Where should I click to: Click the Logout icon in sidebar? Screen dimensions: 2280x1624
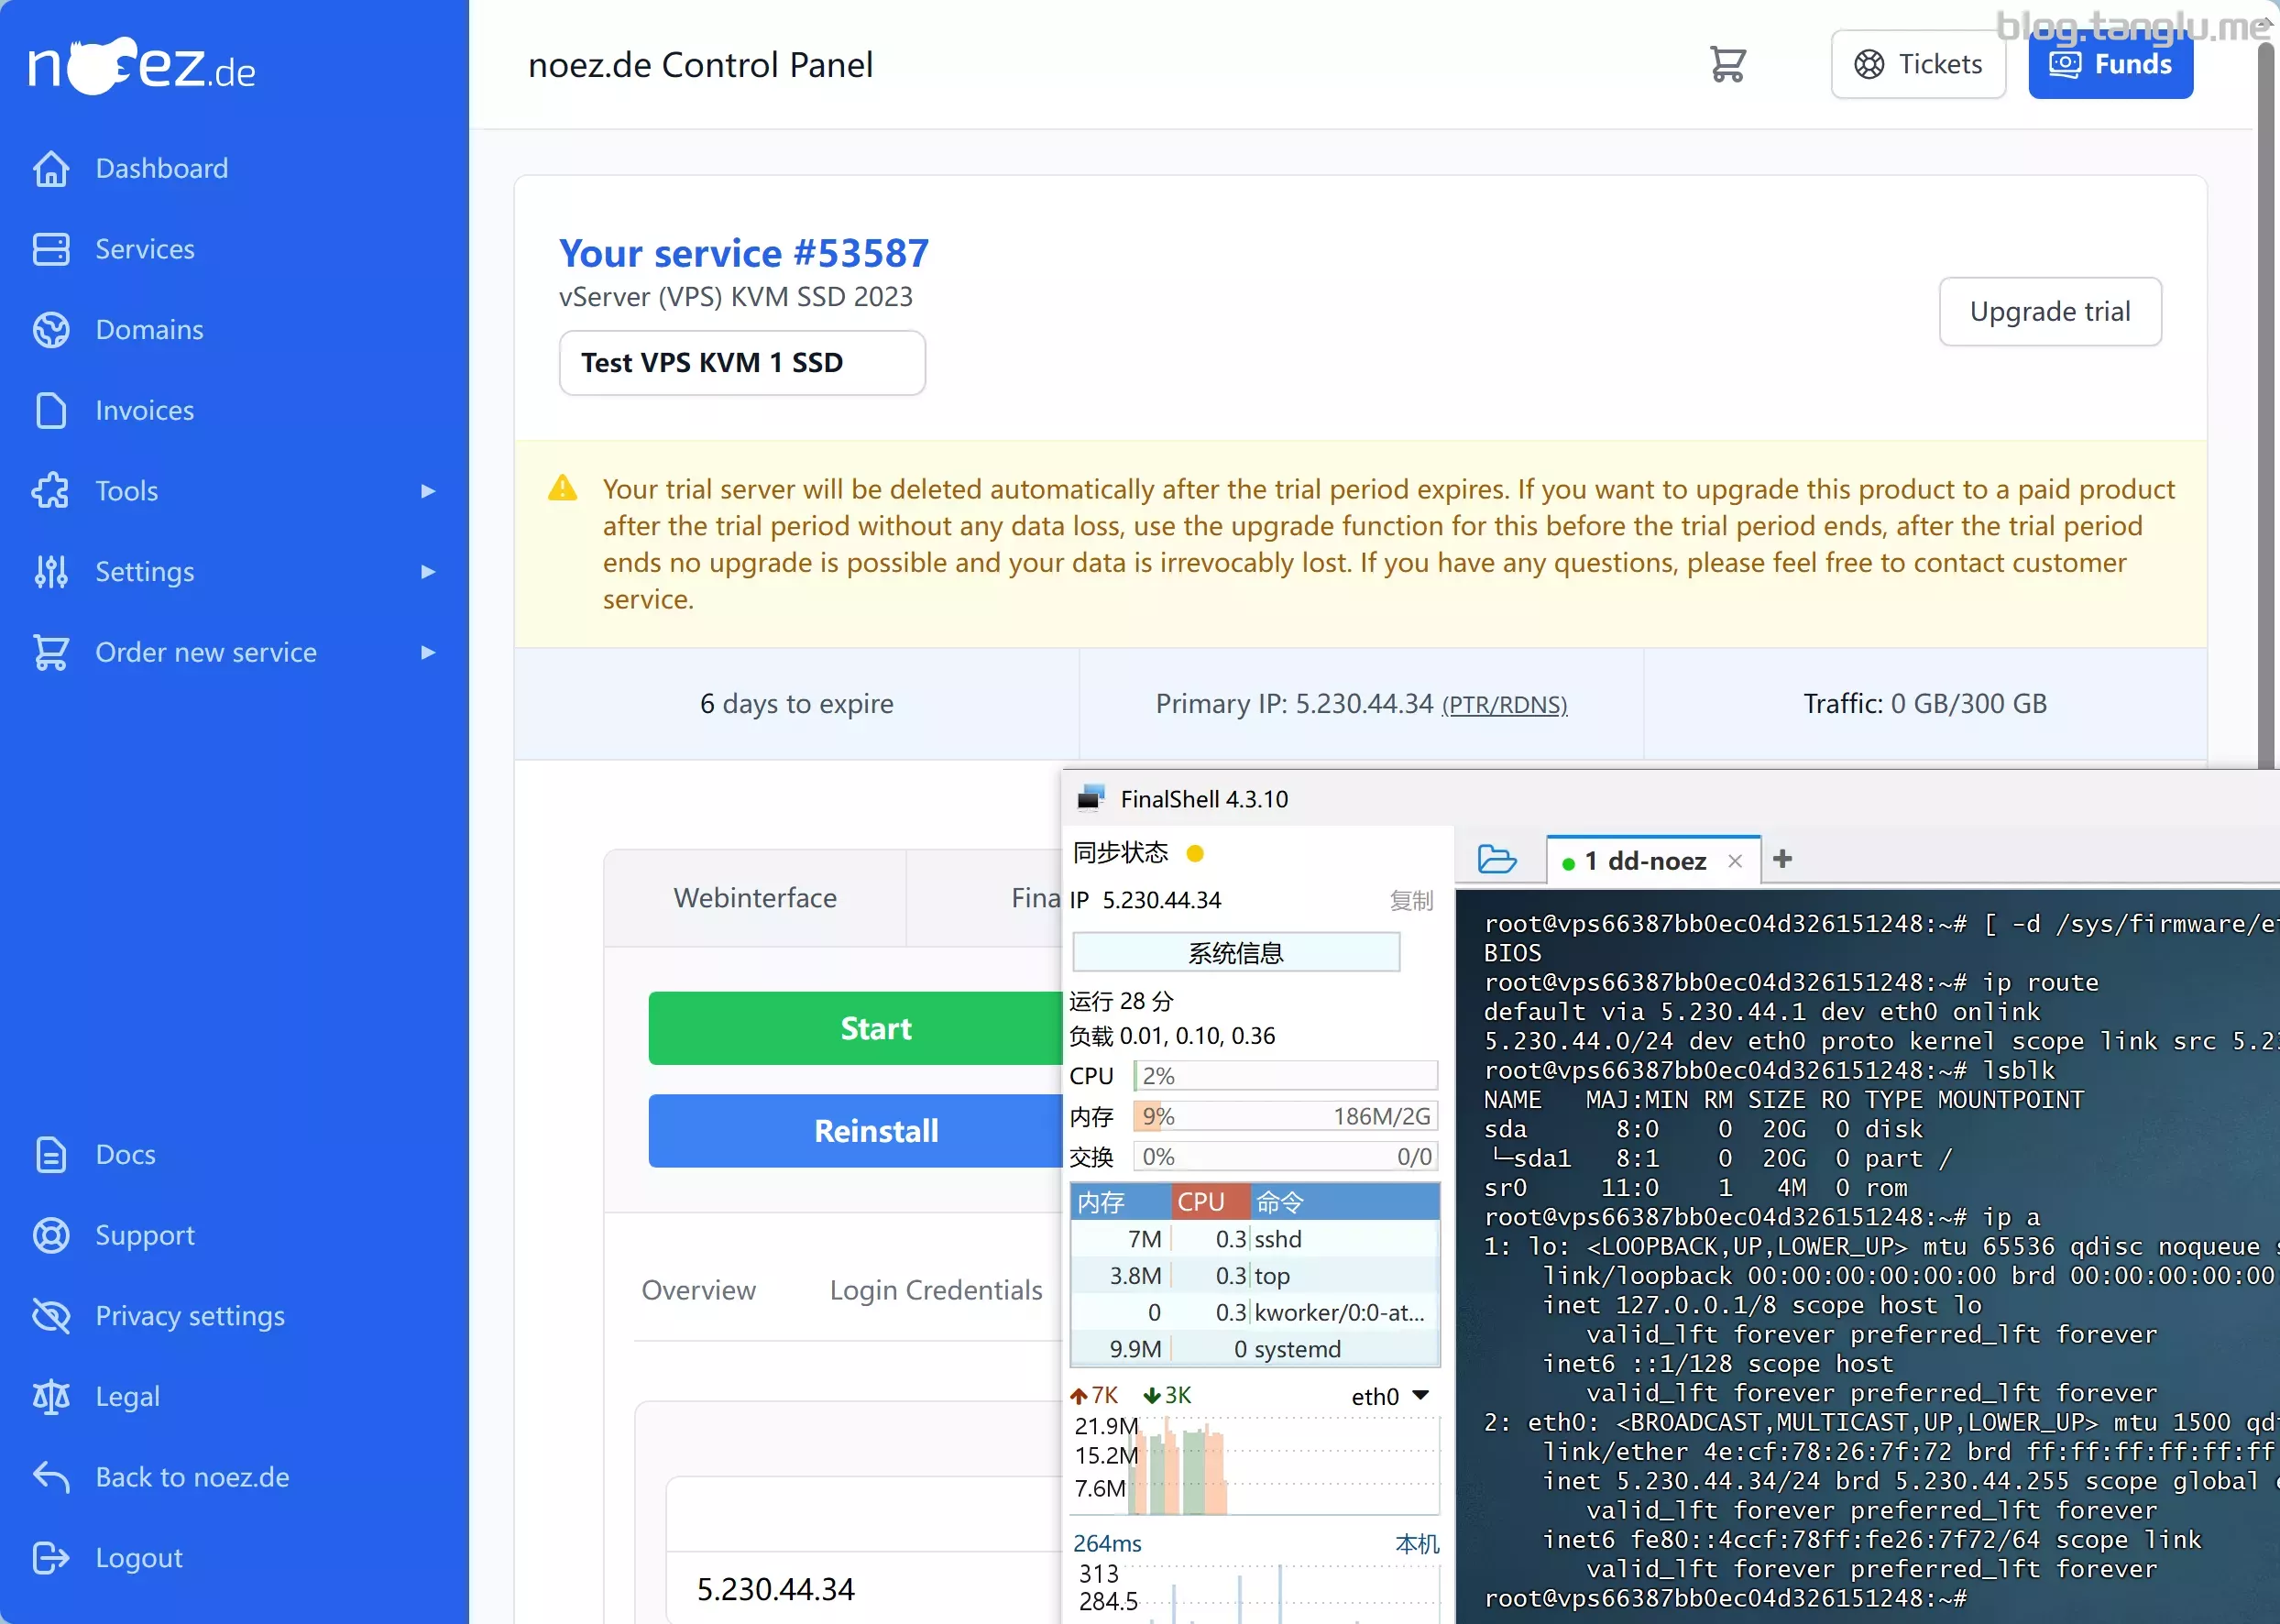coord(51,1558)
